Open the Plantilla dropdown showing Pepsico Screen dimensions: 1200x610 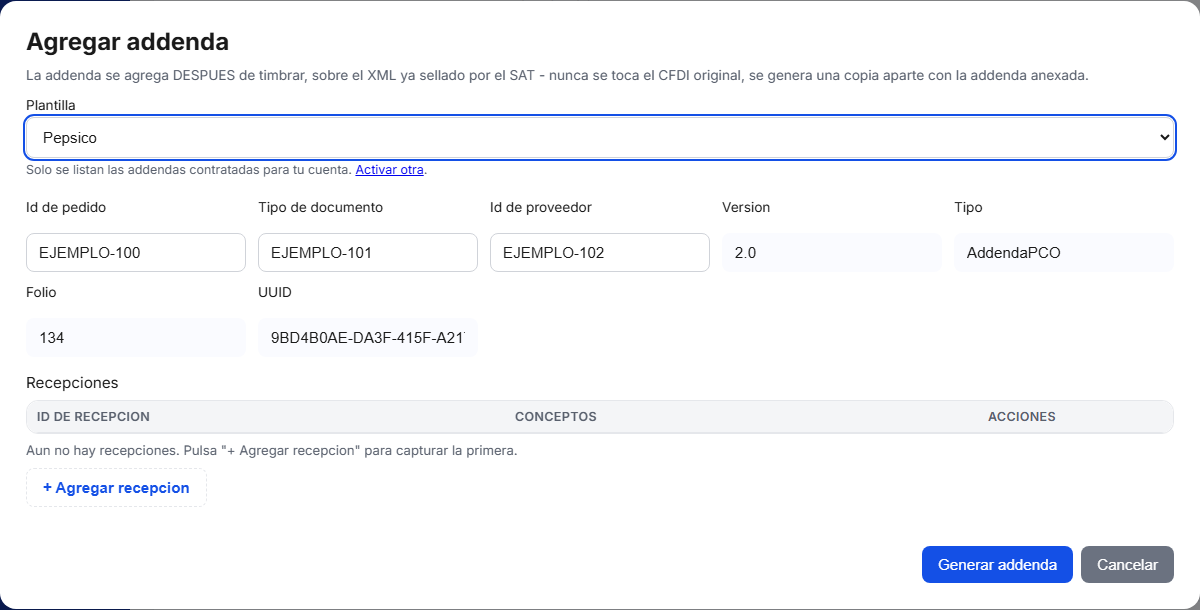[x=600, y=138]
